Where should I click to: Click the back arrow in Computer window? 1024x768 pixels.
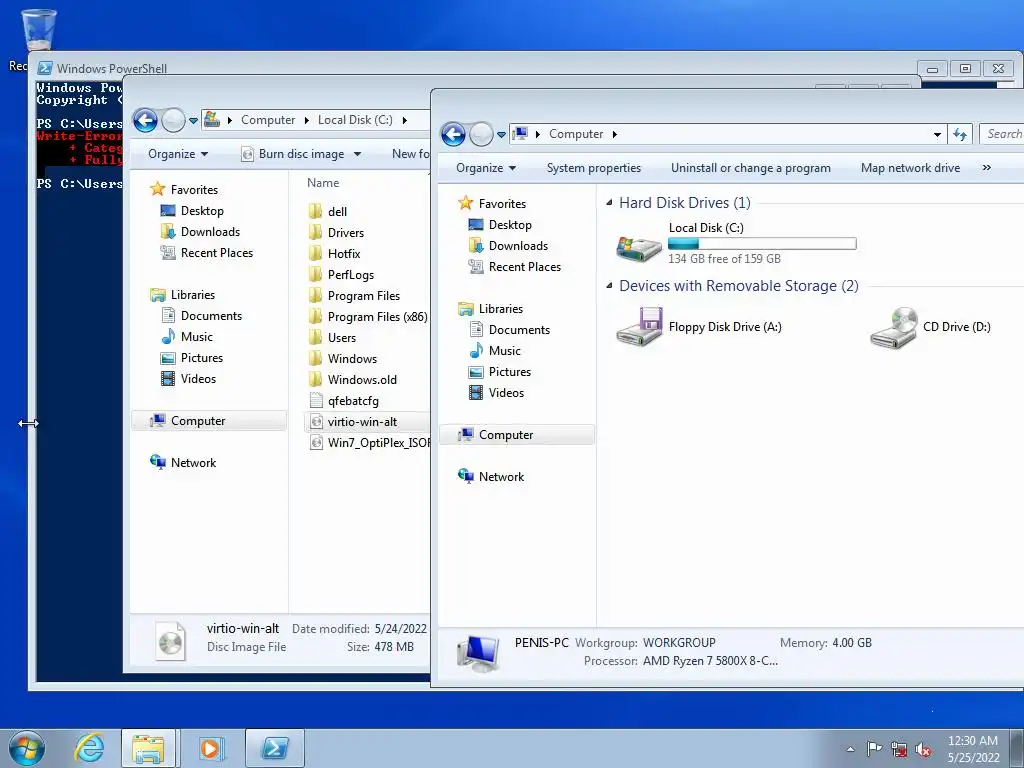click(453, 134)
